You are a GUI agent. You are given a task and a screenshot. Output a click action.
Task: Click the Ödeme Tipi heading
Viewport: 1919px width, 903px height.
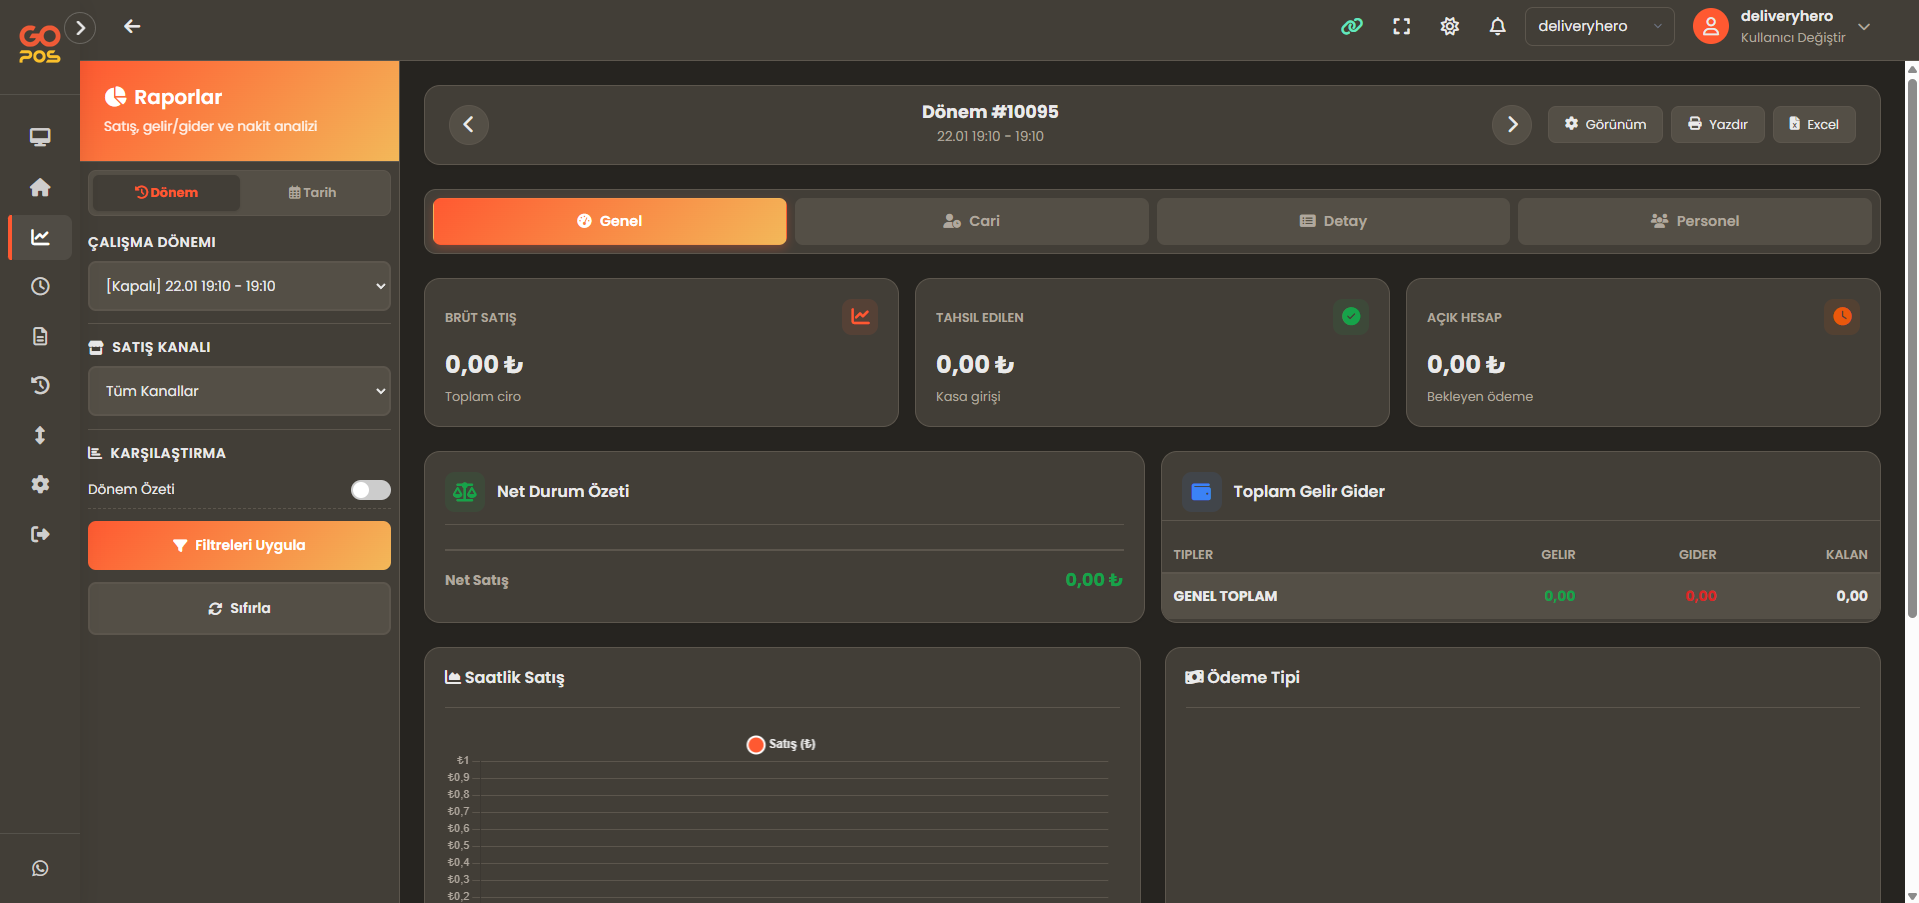(1243, 678)
